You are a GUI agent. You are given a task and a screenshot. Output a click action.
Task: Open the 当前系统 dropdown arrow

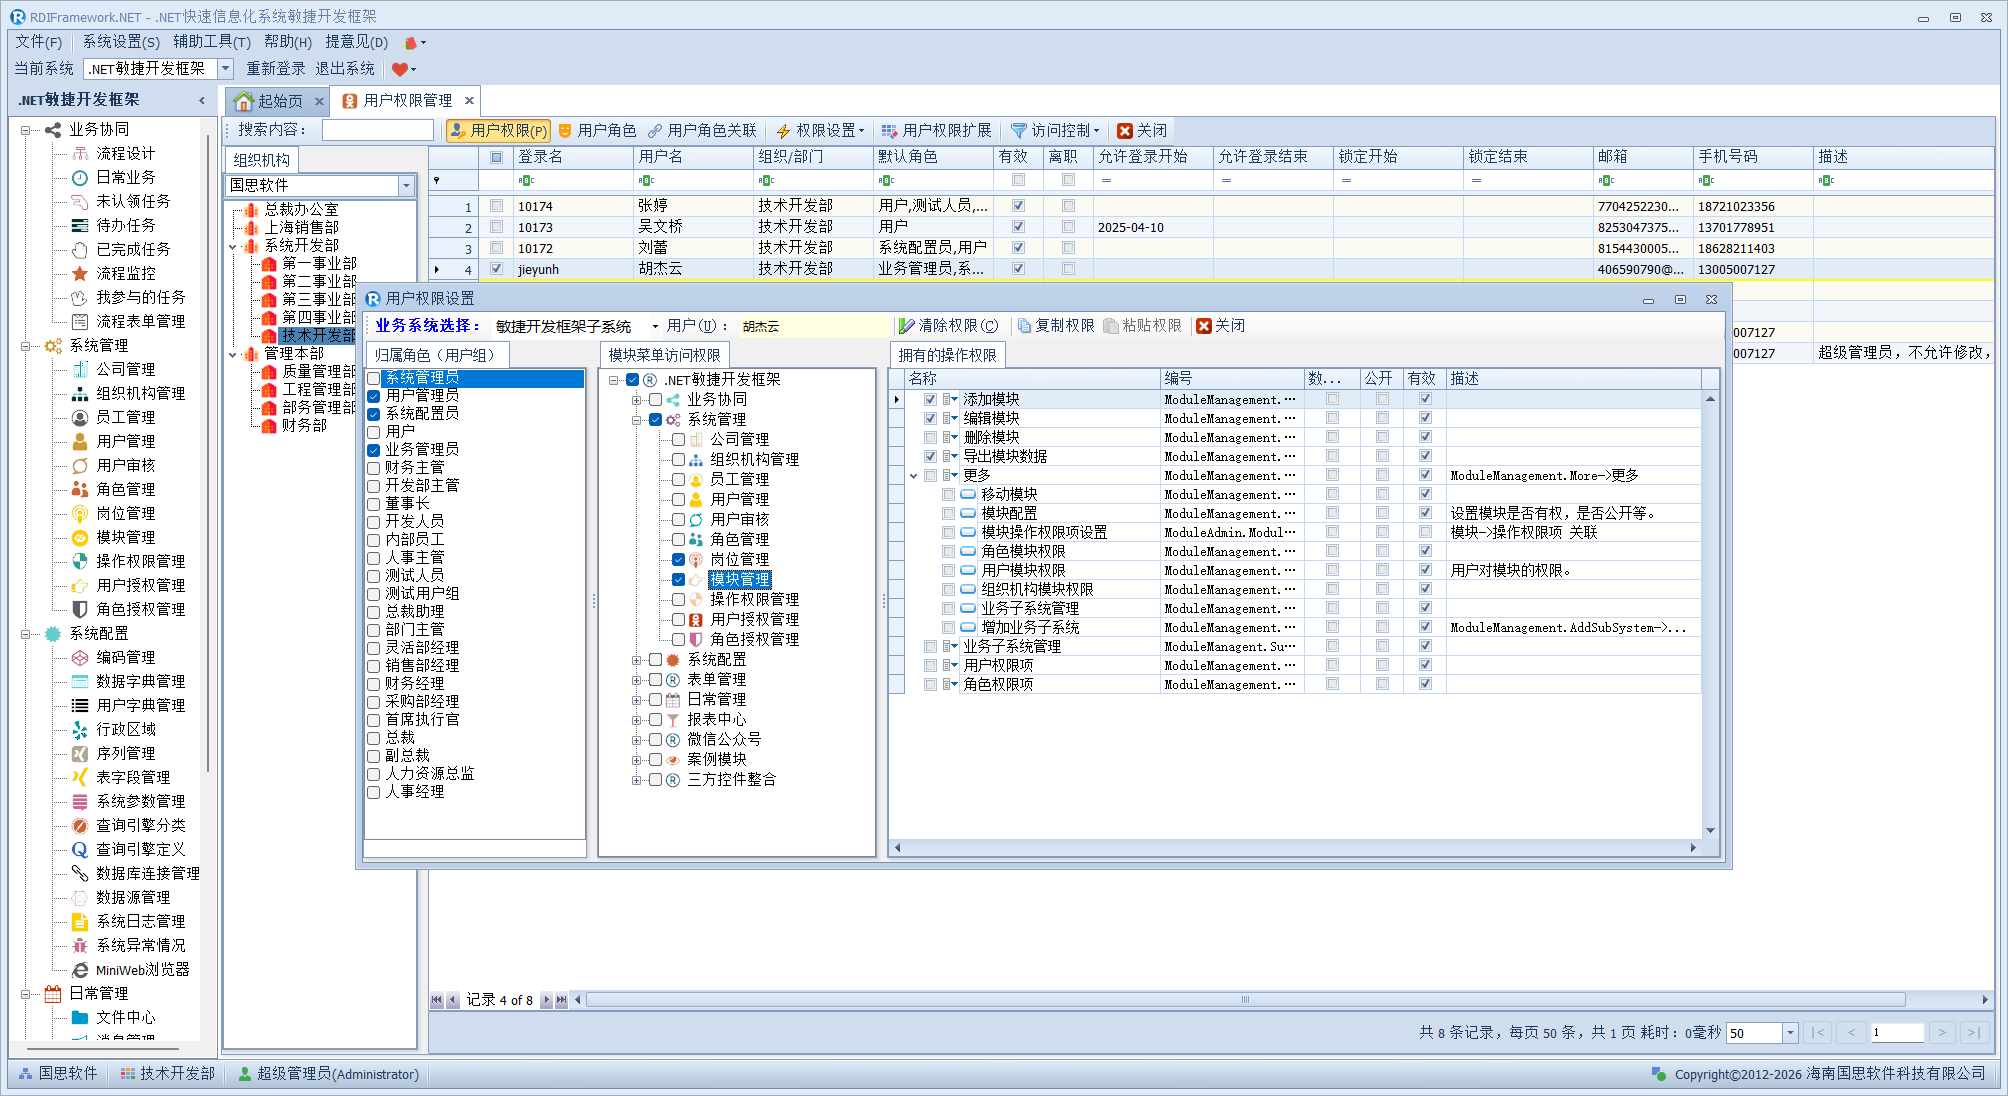[x=226, y=69]
